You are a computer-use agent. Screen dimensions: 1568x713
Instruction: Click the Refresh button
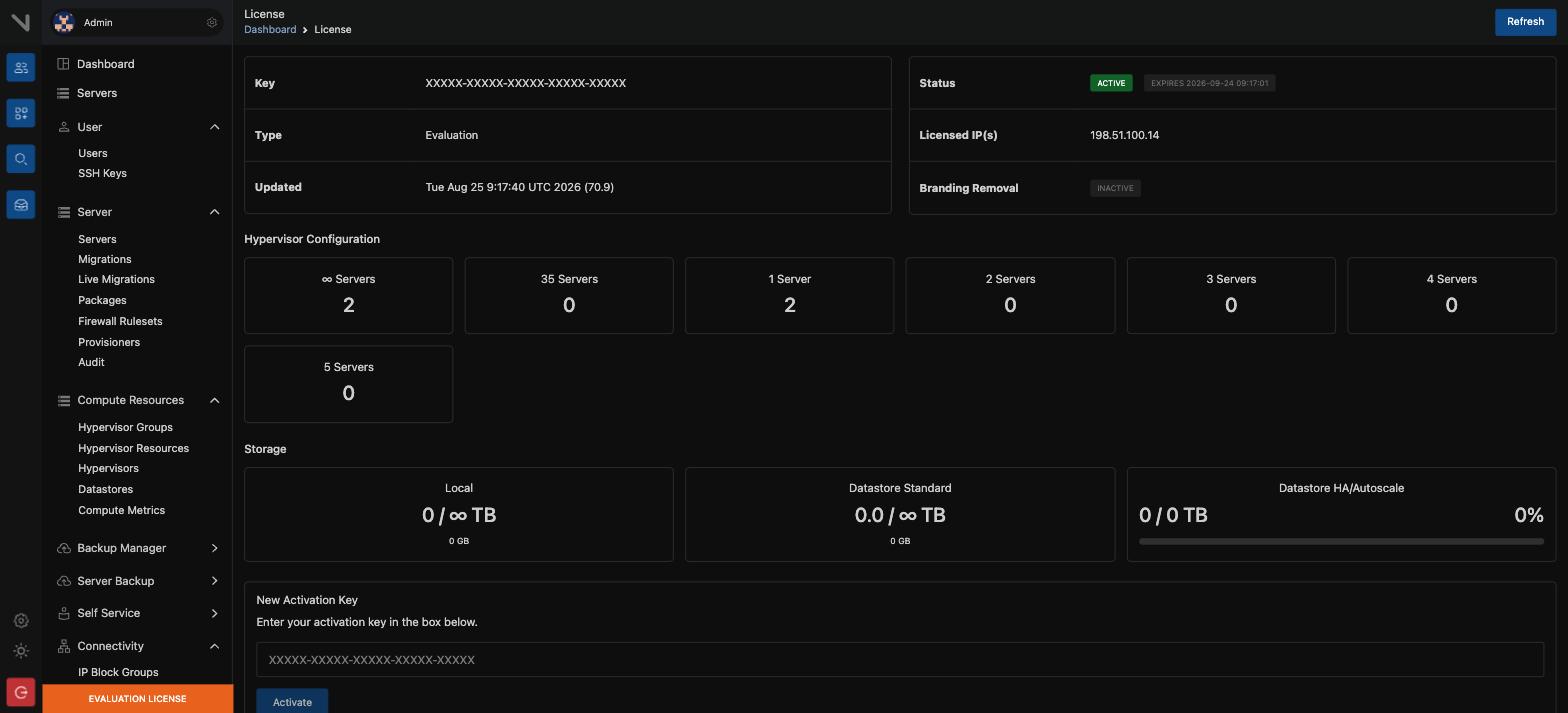tap(1525, 22)
